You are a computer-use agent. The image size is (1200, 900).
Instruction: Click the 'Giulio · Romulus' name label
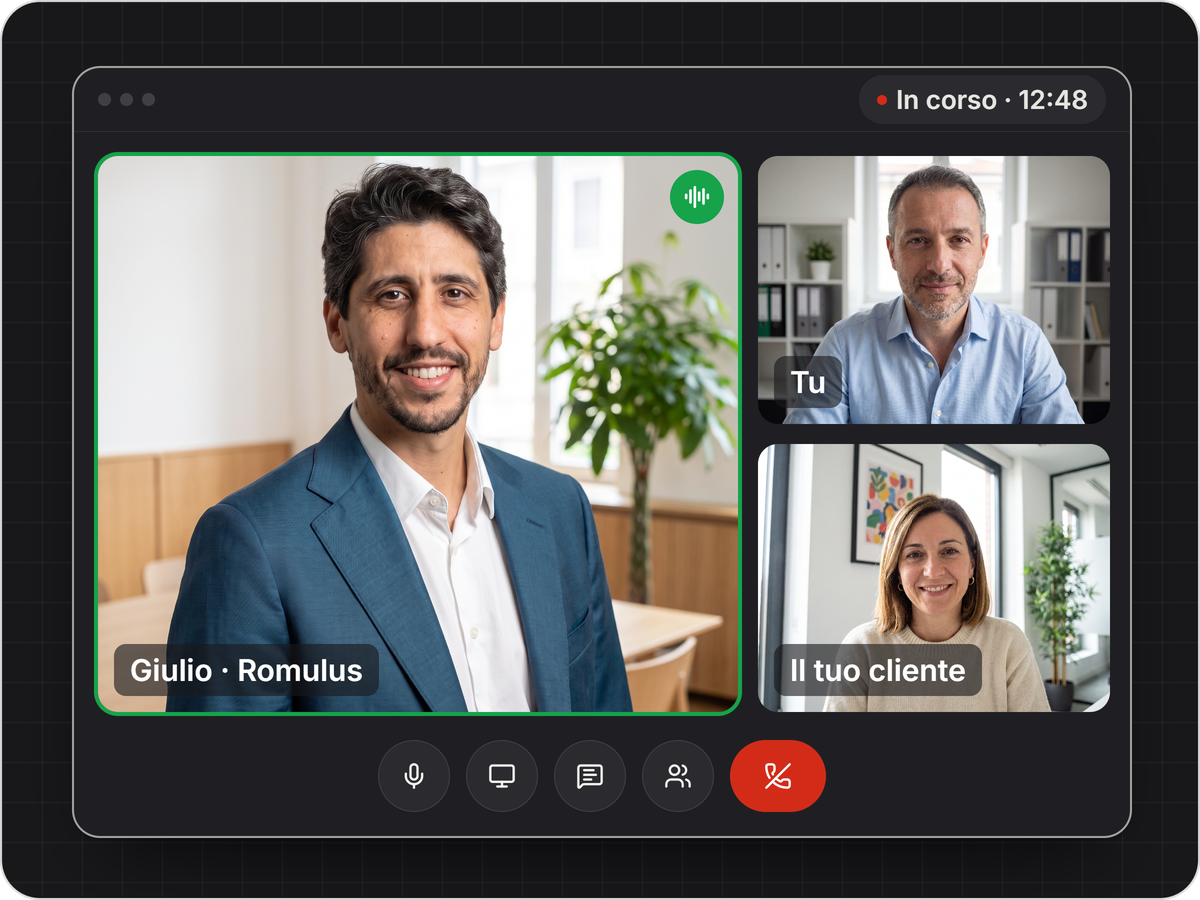tap(246, 670)
